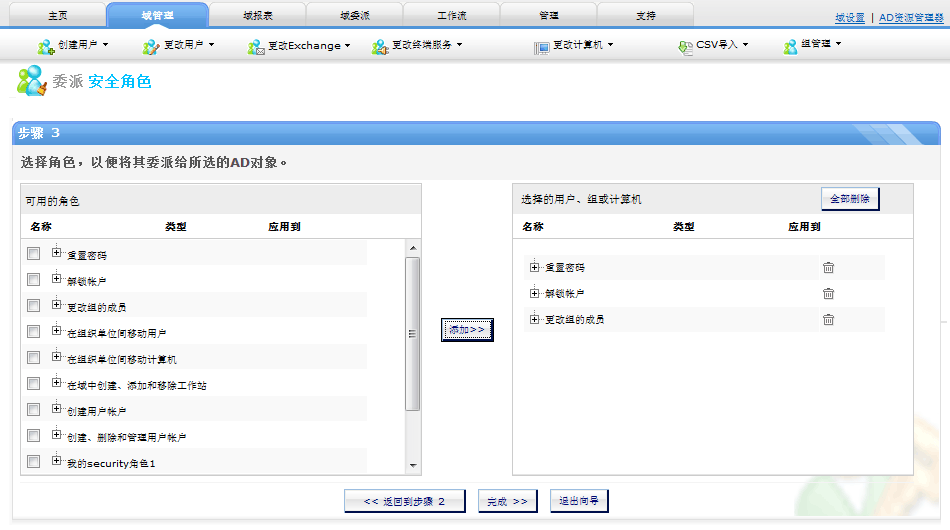Delete selected 重置密码 role with trash icon
This screenshot has width=950, height=530.
[828, 267]
